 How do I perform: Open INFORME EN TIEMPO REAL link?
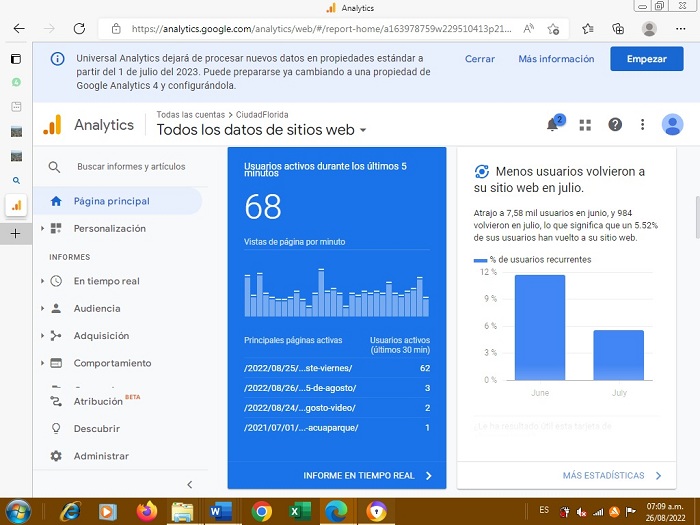[367, 475]
